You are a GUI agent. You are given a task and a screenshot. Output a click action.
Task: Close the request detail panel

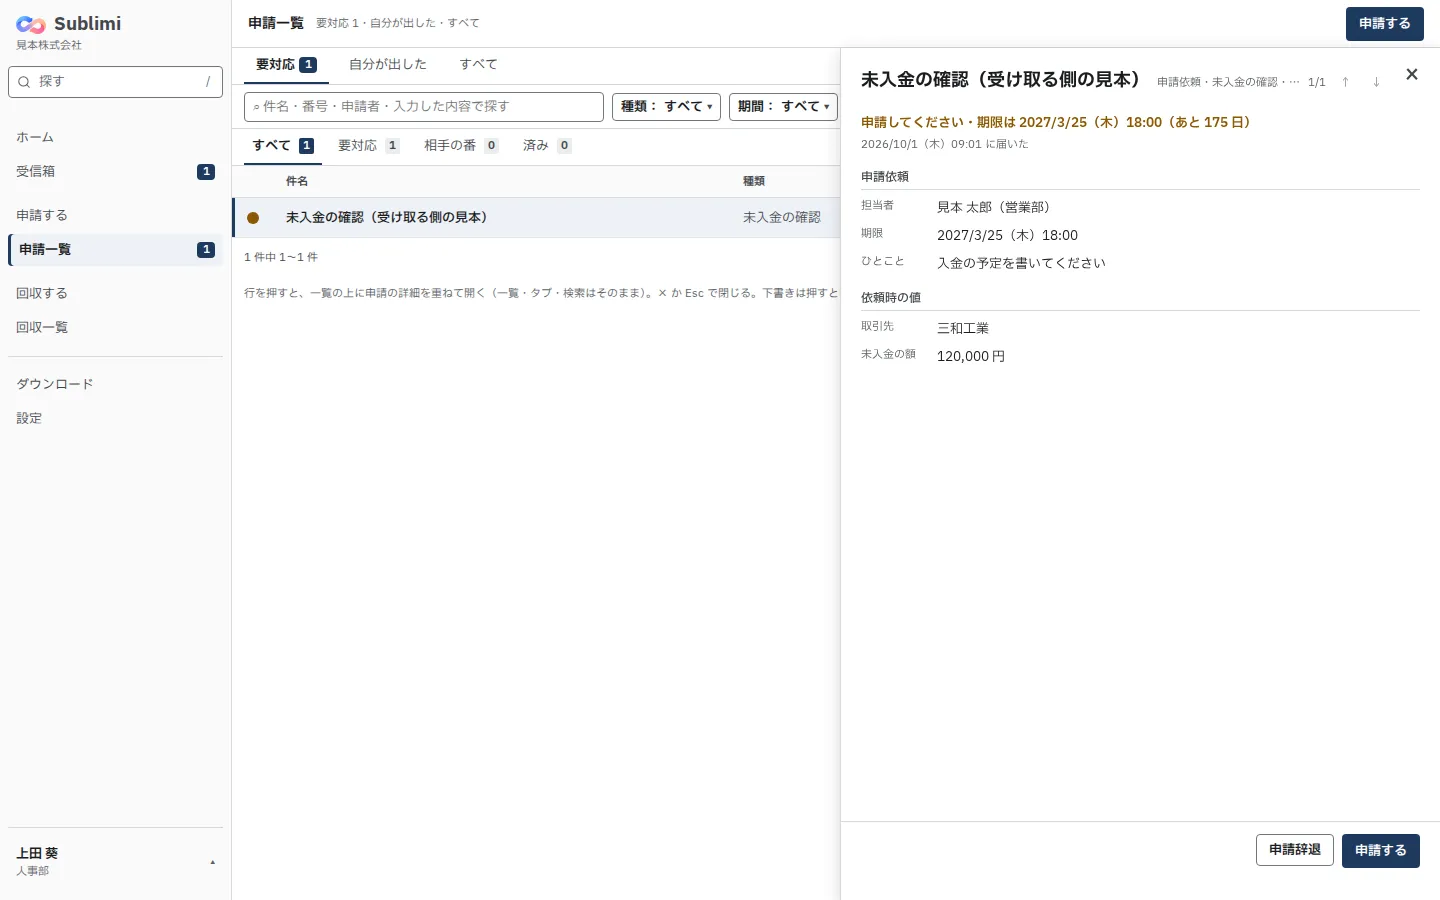pyautogui.click(x=1411, y=74)
